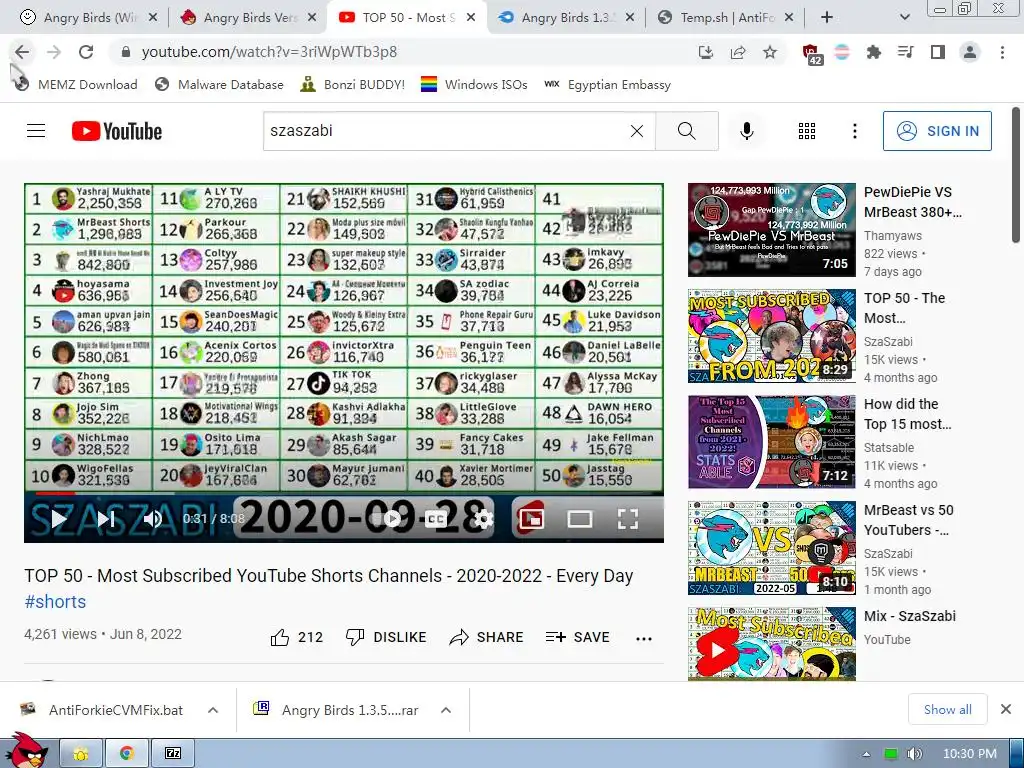Toggle the Chrome side panel icon

click(938, 52)
